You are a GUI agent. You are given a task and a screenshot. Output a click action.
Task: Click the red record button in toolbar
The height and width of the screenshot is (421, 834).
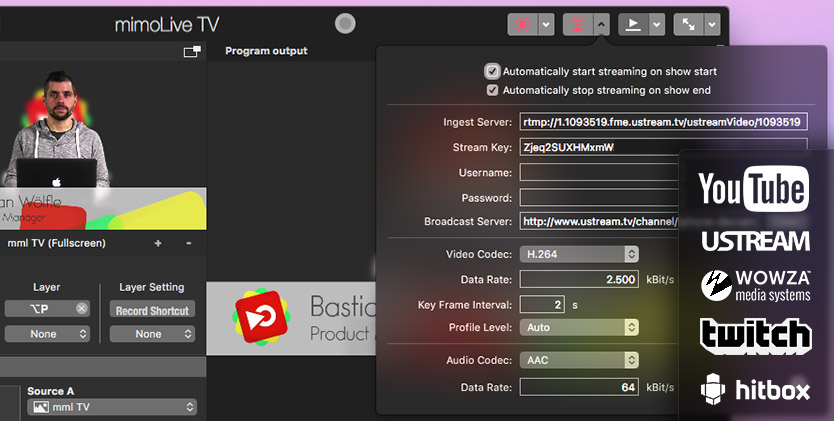pos(522,24)
